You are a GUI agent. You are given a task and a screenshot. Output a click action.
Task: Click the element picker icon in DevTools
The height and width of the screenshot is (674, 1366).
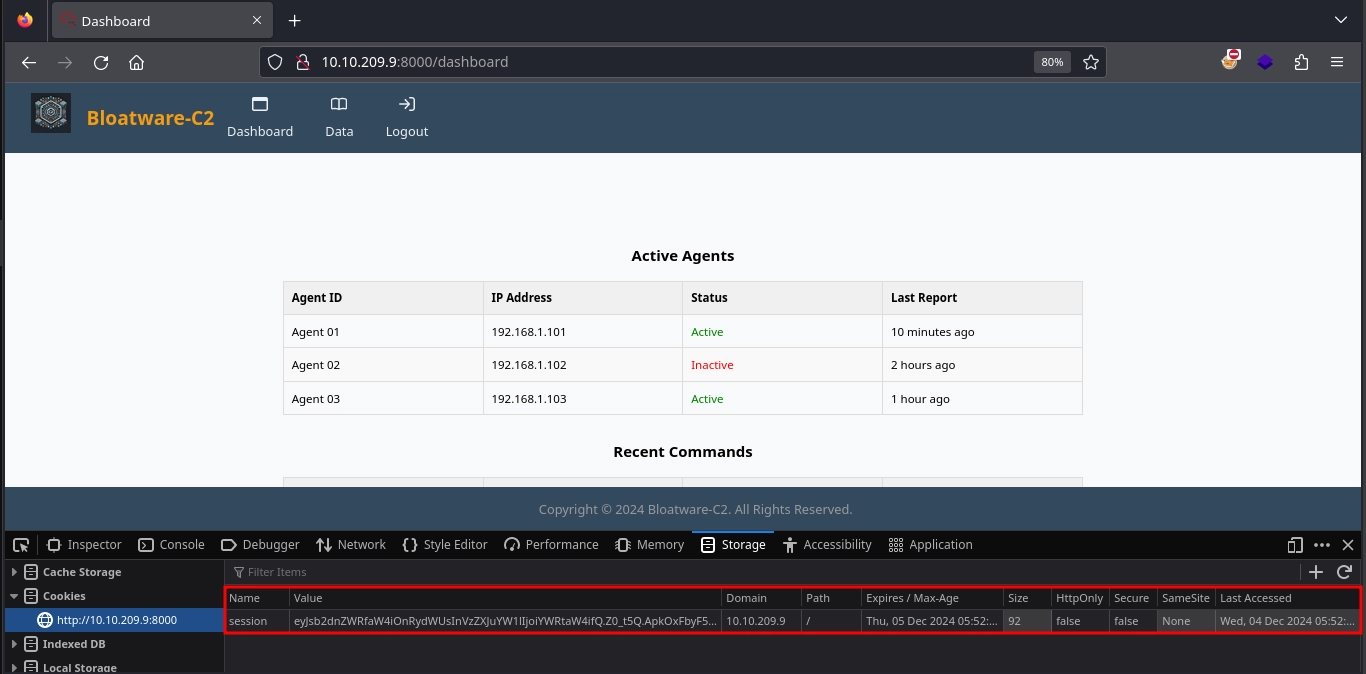tap(21, 545)
